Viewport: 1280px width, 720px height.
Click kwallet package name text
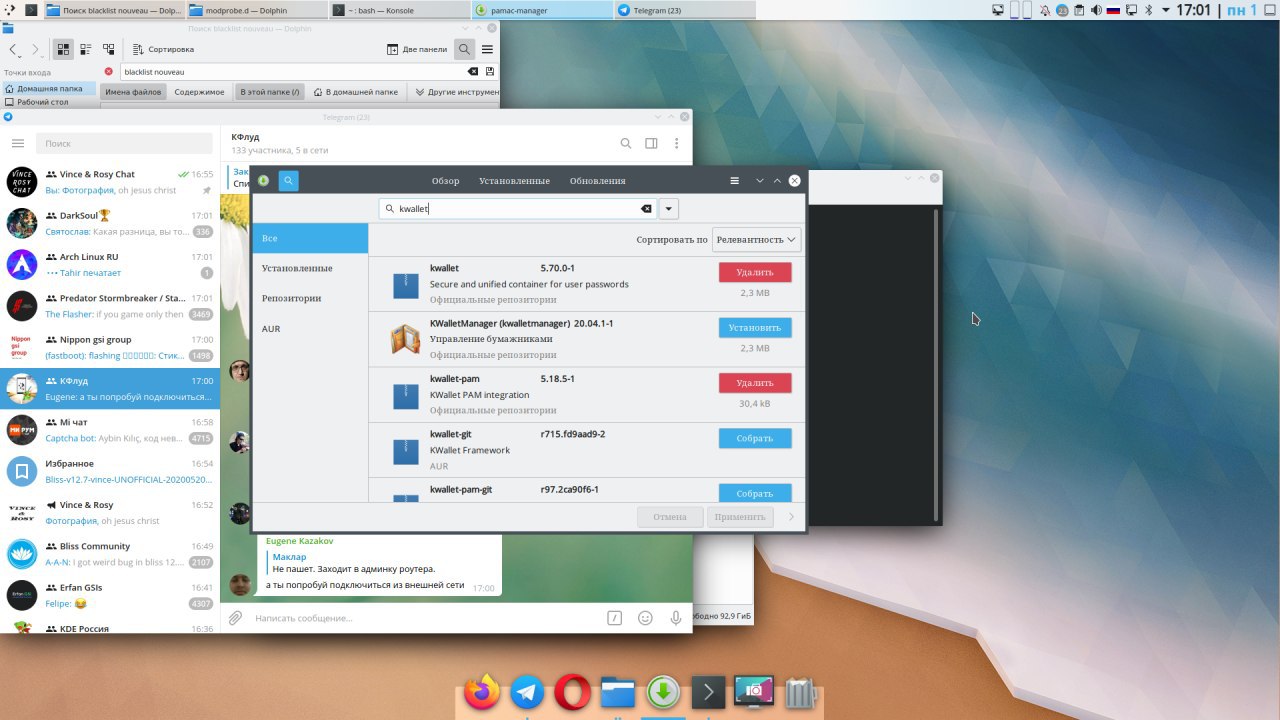pos(444,268)
